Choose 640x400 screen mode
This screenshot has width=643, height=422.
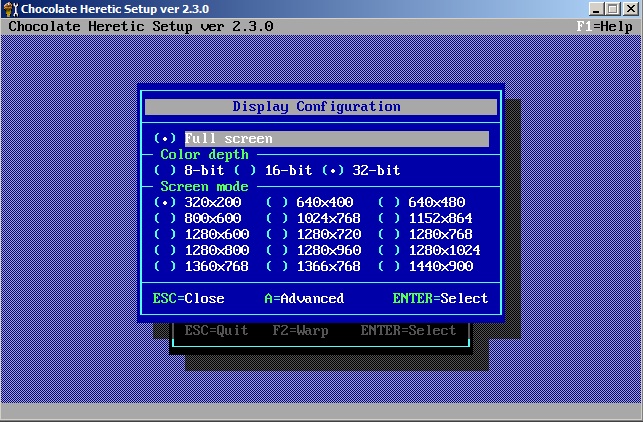[310, 202]
